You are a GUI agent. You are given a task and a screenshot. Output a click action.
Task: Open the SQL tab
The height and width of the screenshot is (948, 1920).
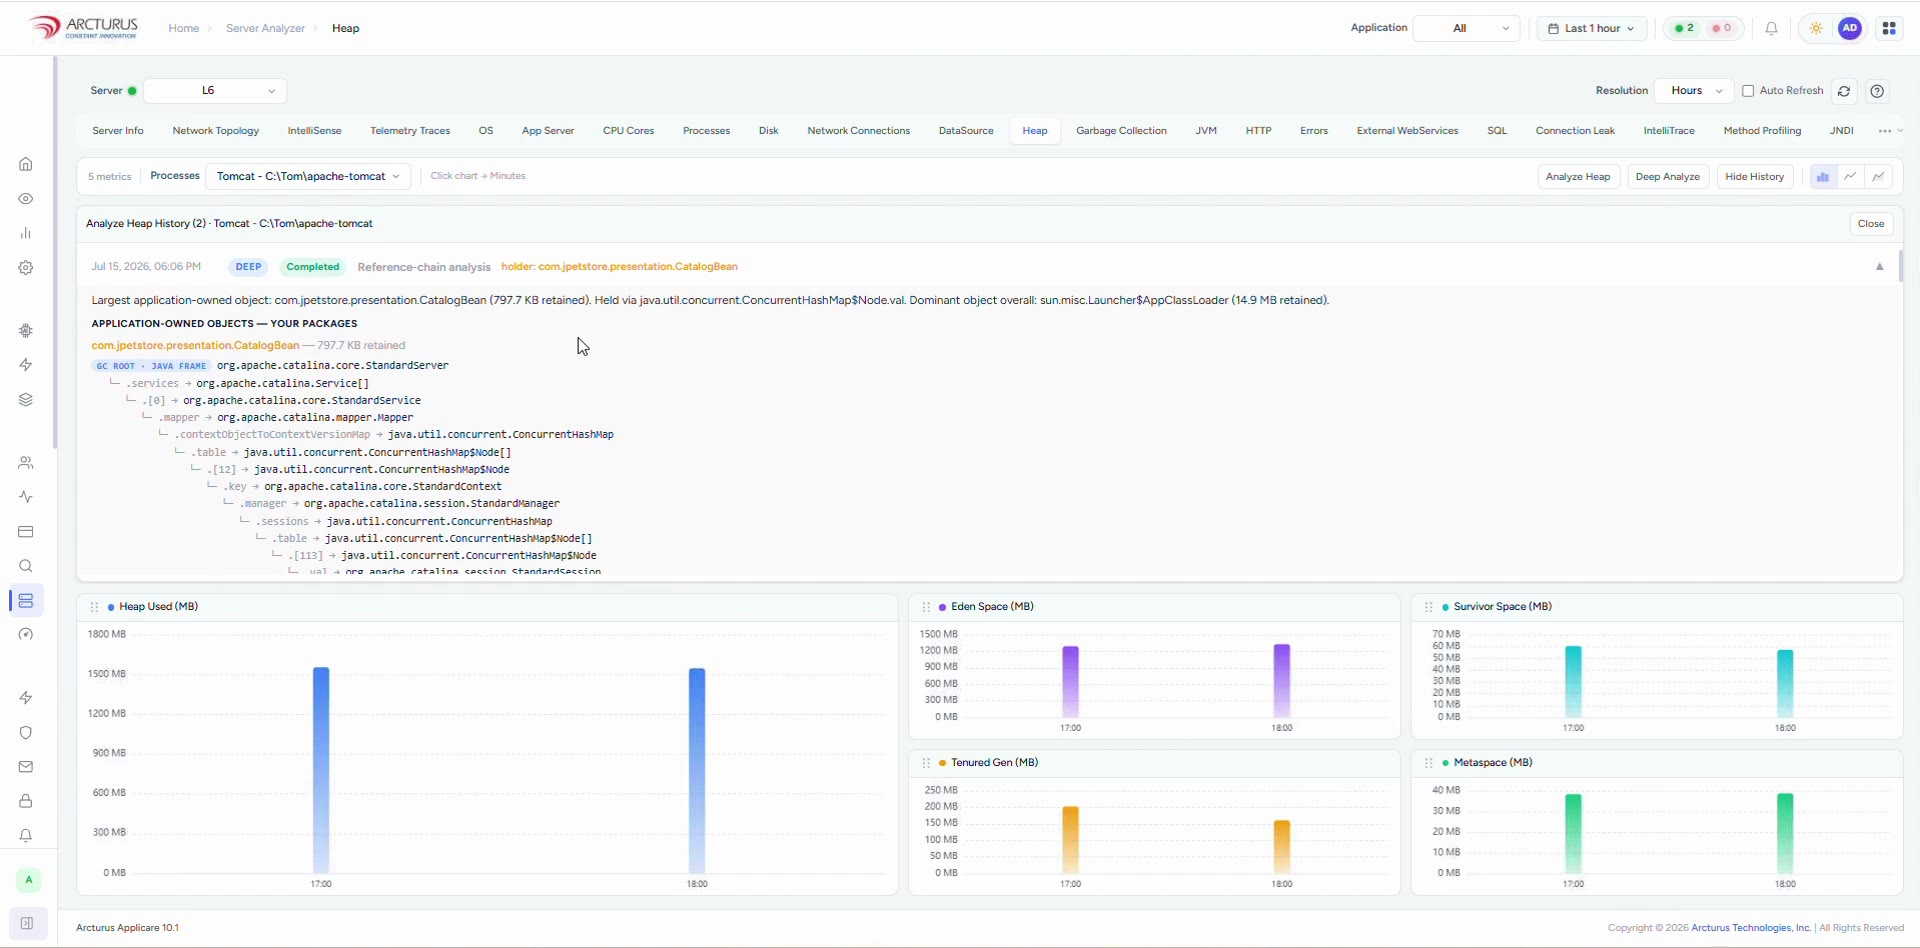(x=1496, y=131)
